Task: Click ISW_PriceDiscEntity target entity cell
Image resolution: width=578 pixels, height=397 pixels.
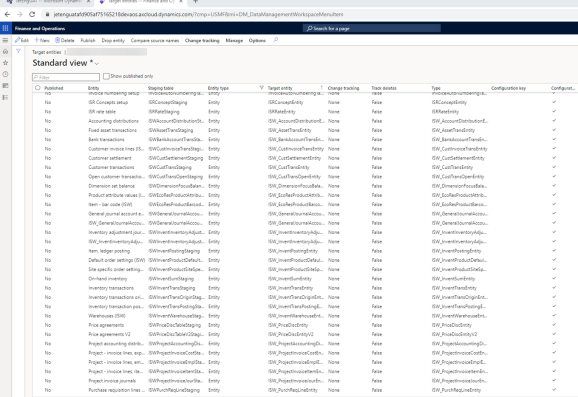Action: click(288, 325)
